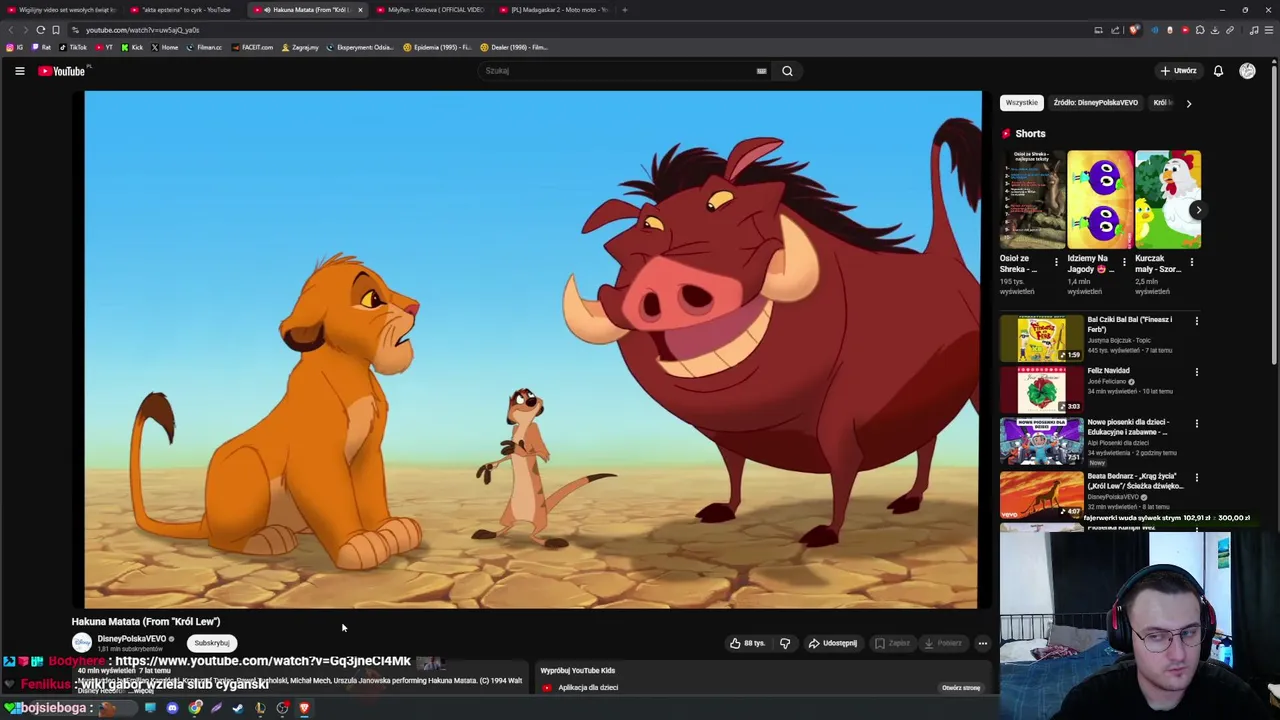Open the YouTube hamburger guide menu
Viewport: 1280px width, 720px height.
coord(19,71)
